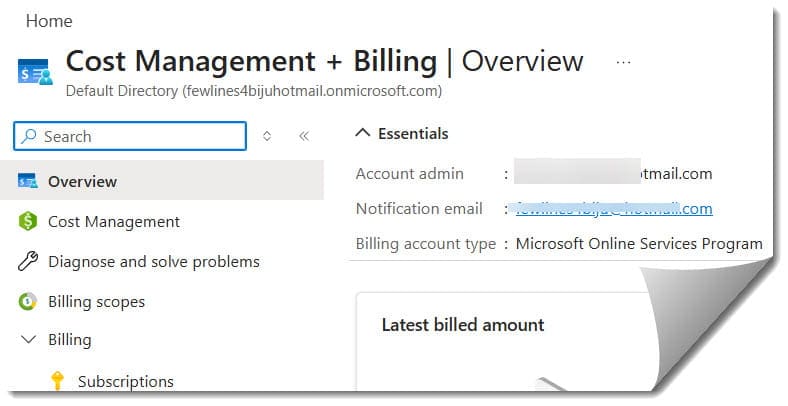
Task: Collapse the Essentials section
Action: [x=362, y=133]
